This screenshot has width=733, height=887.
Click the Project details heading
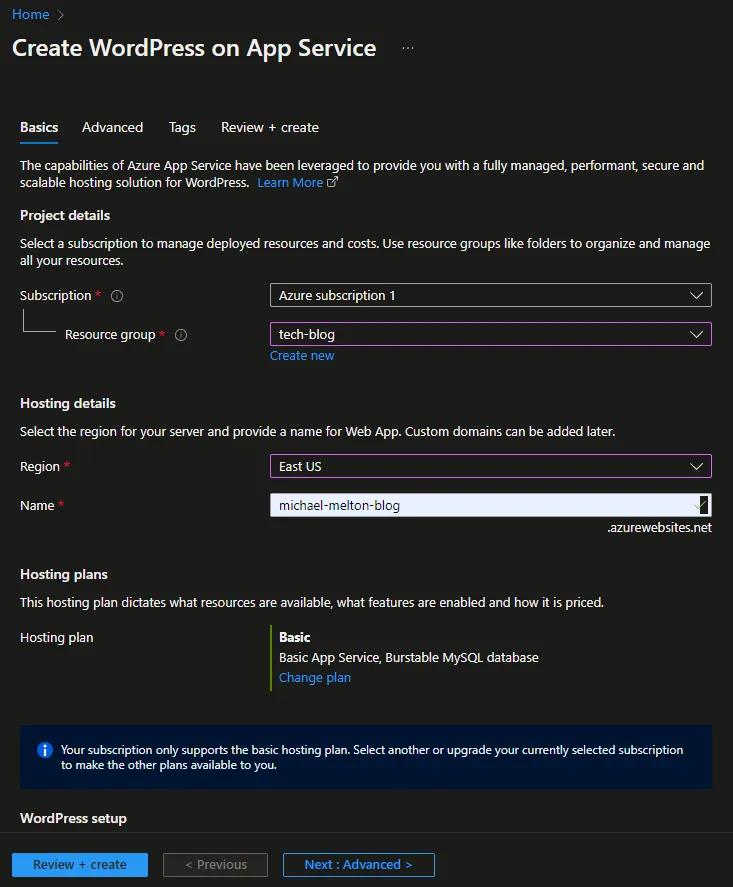(x=65, y=216)
